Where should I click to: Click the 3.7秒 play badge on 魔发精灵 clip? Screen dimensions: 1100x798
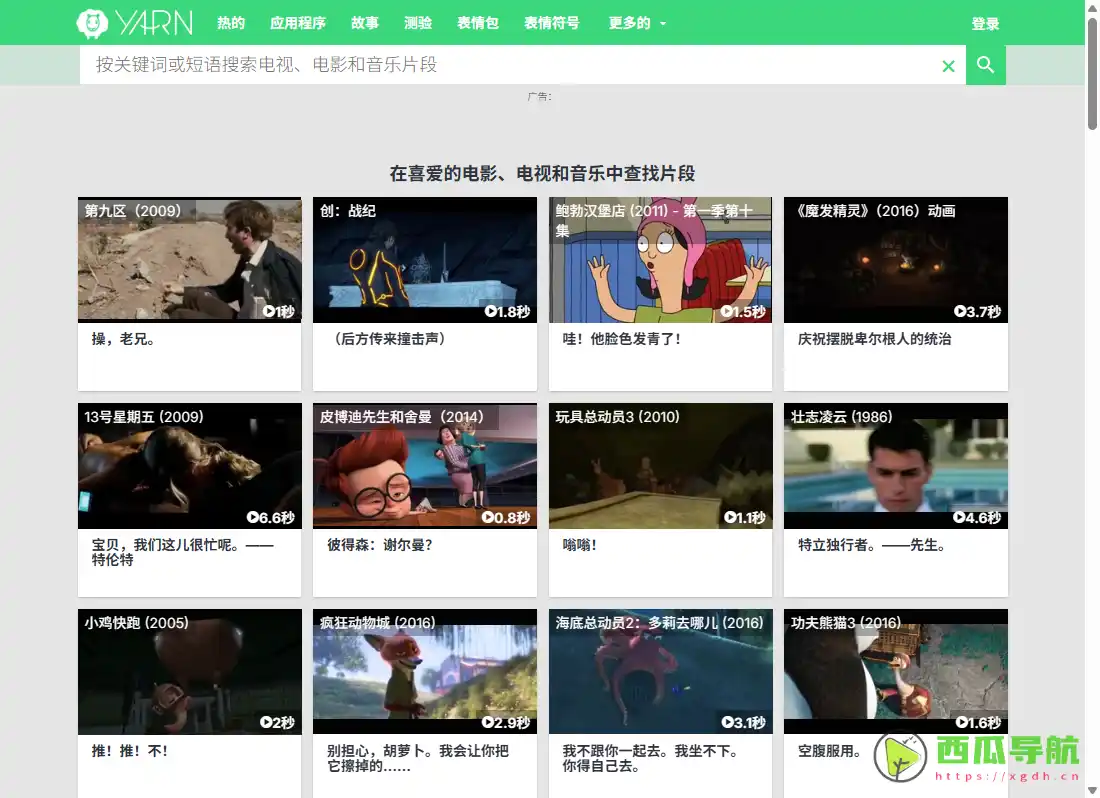tap(977, 311)
